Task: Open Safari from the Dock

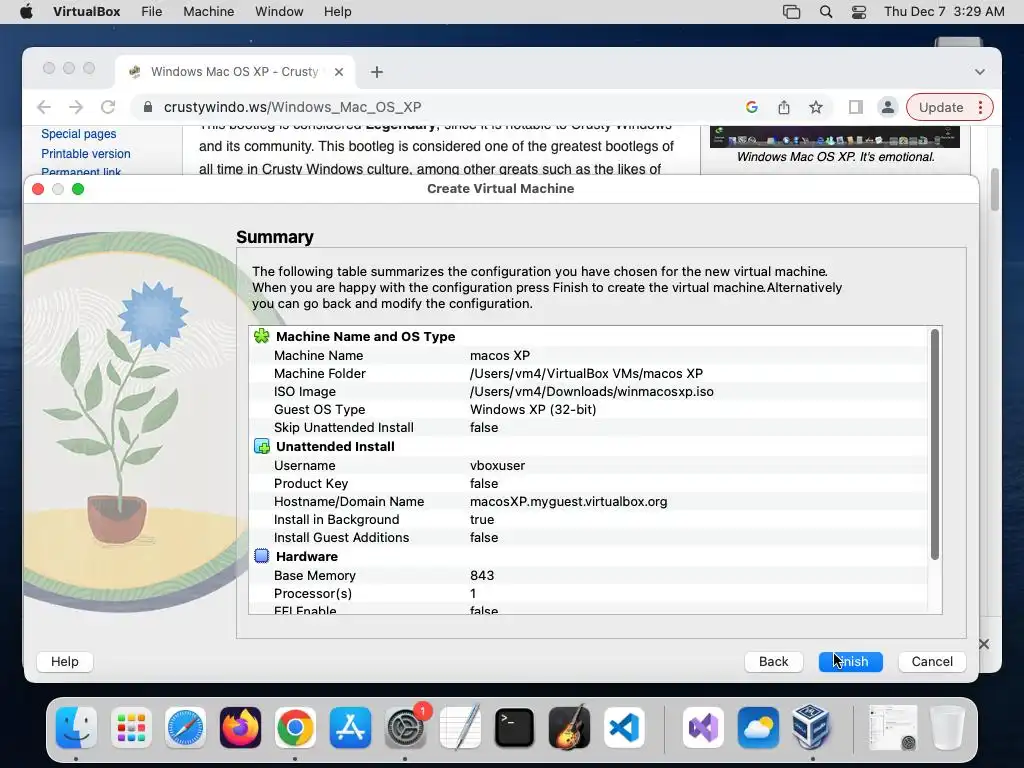Action: [x=185, y=728]
